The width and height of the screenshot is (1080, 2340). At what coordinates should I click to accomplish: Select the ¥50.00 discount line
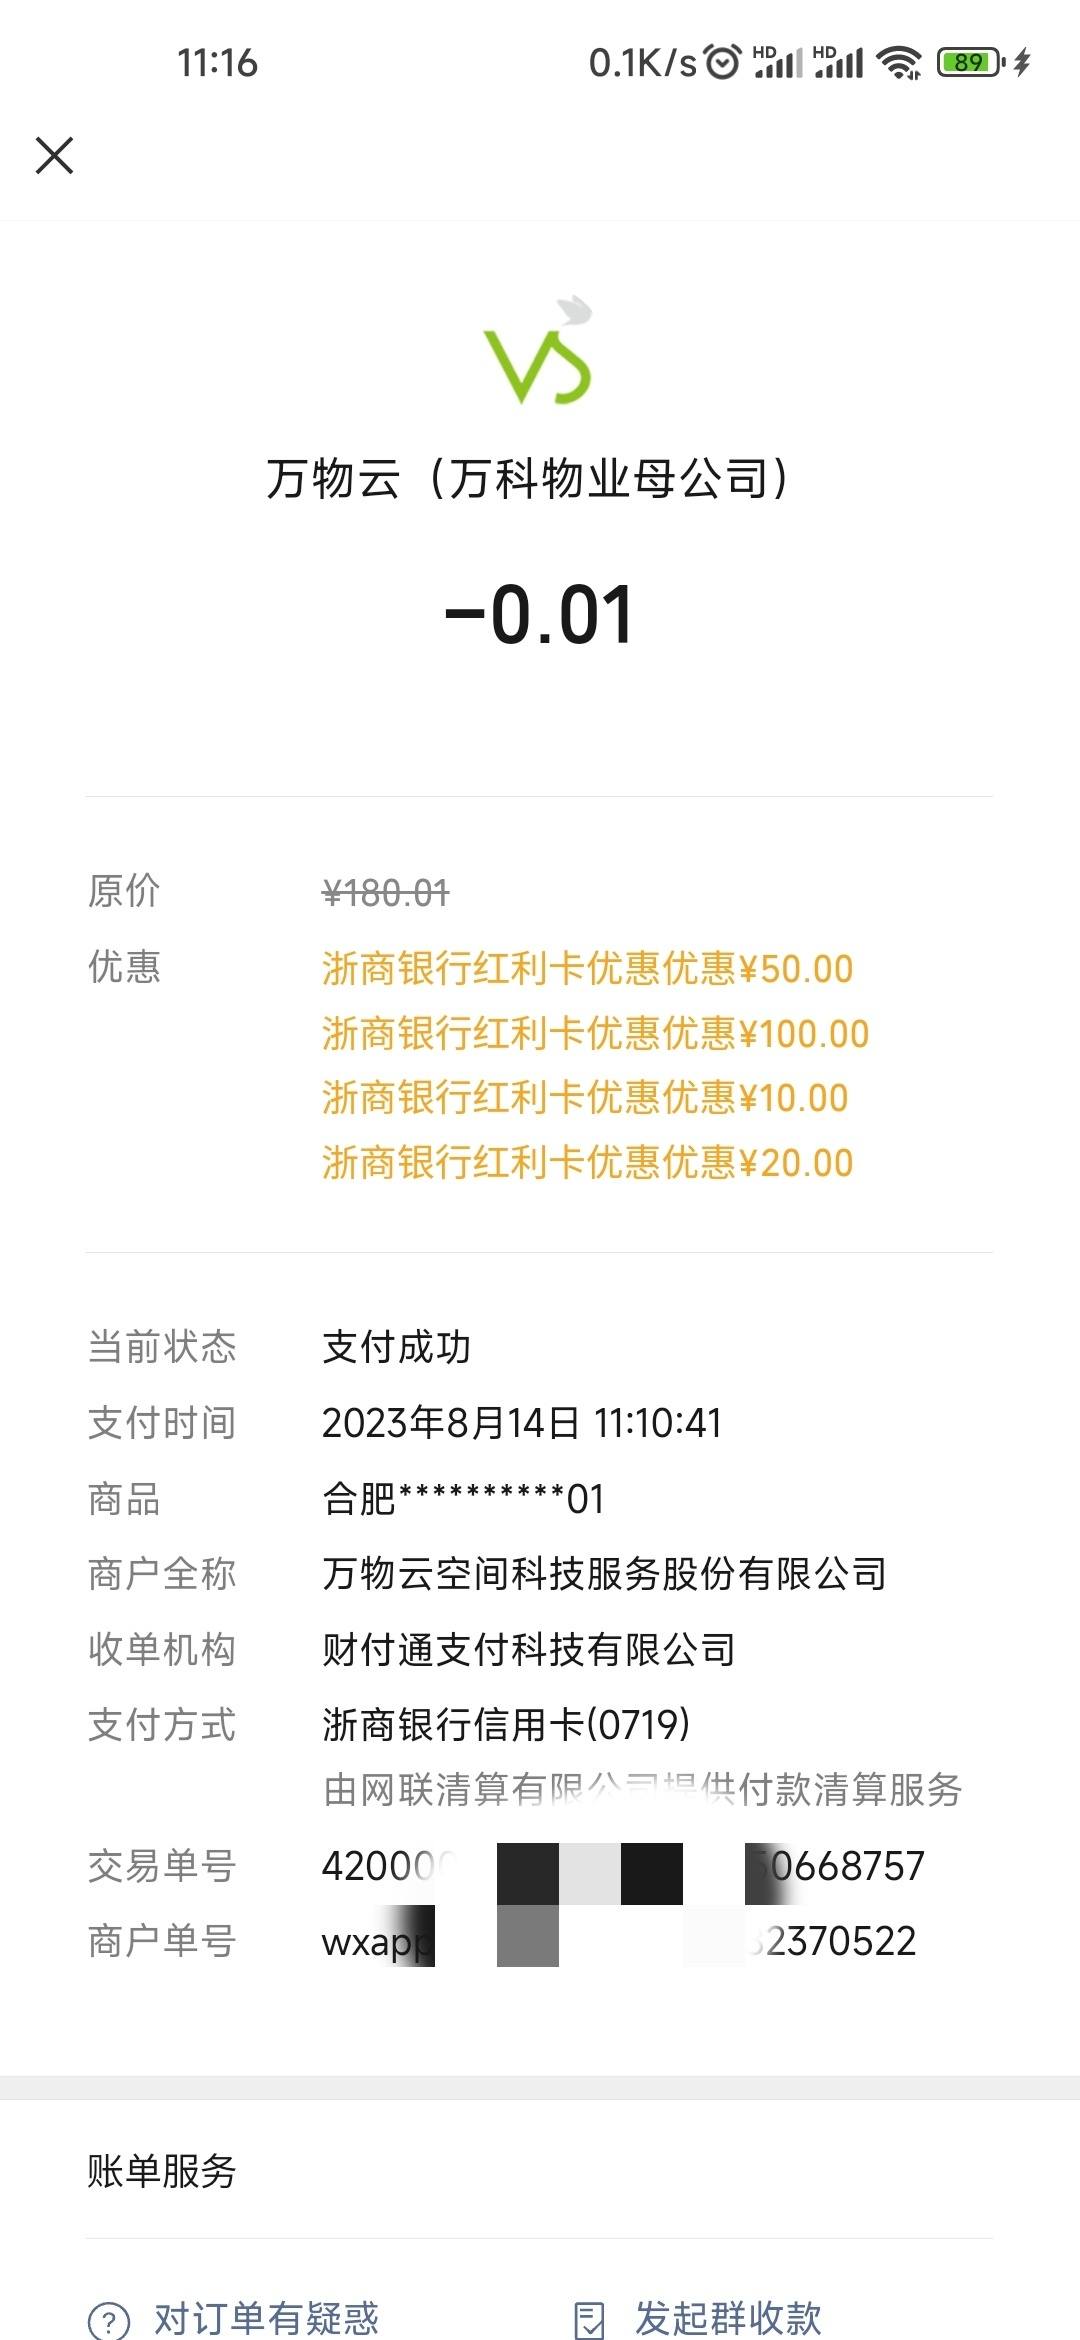pos(587,969)
